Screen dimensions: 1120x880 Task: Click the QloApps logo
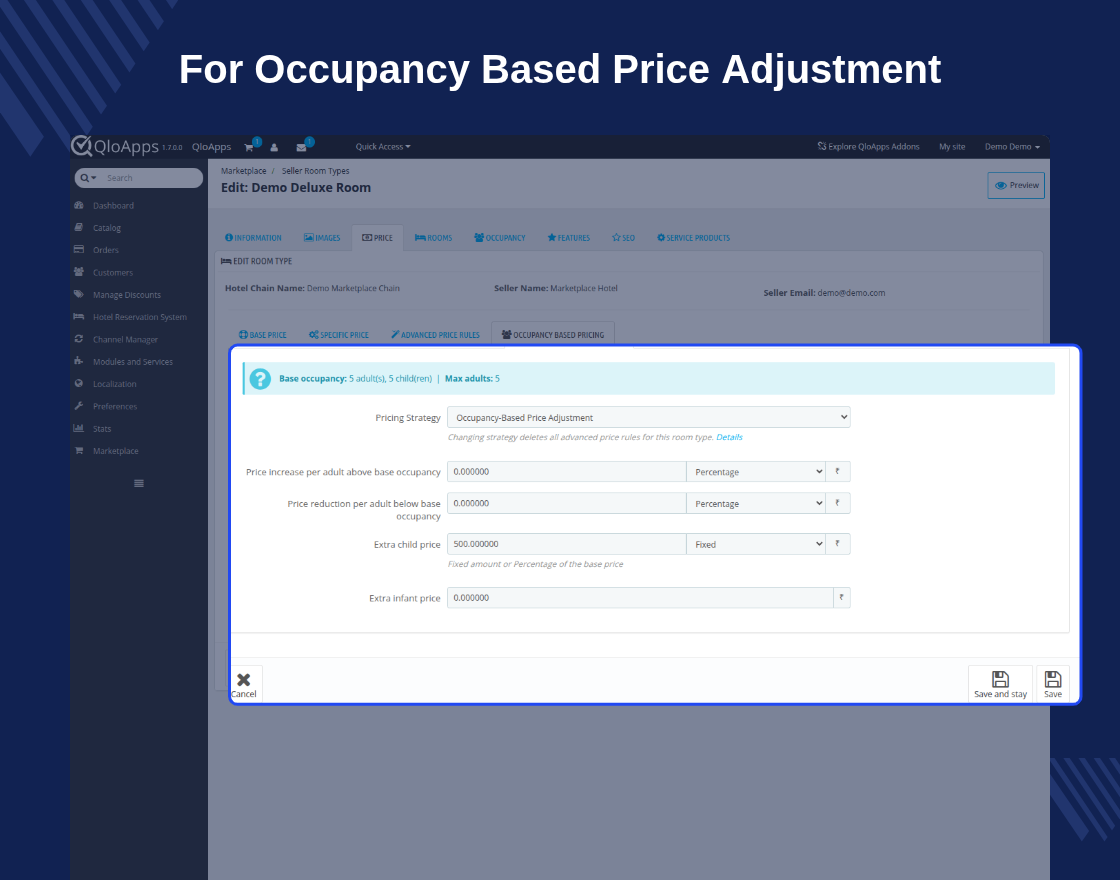pyautogui.click(x=115, y=146)
